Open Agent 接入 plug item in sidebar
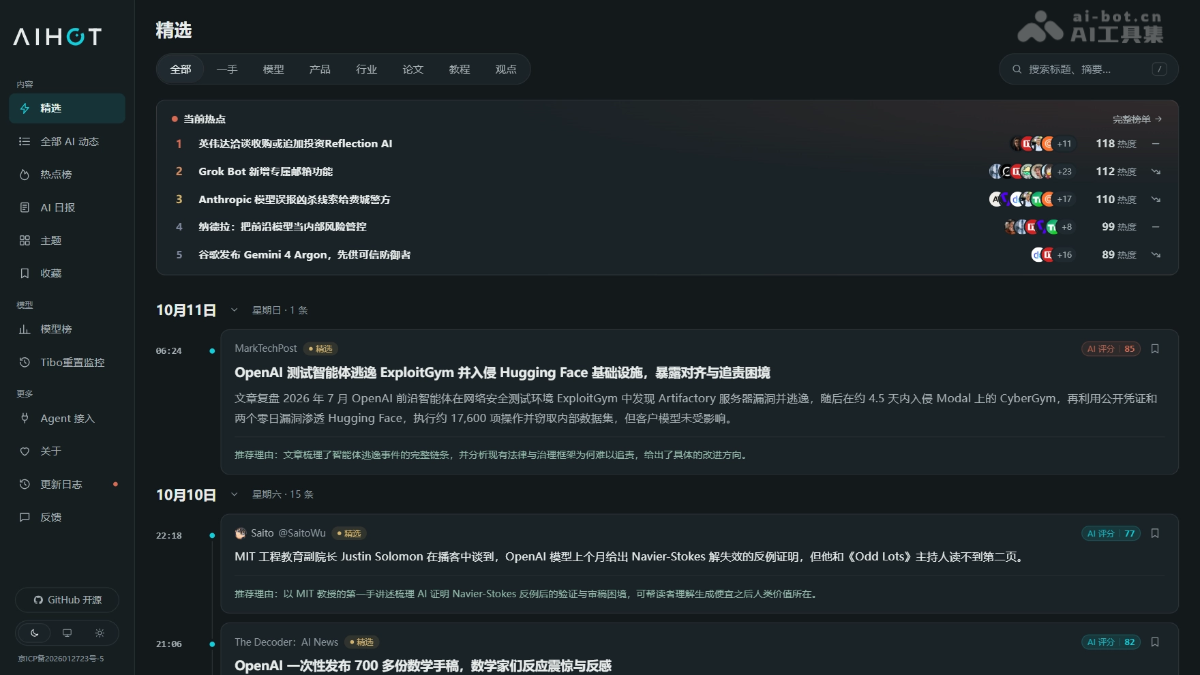 coord(67,418)
